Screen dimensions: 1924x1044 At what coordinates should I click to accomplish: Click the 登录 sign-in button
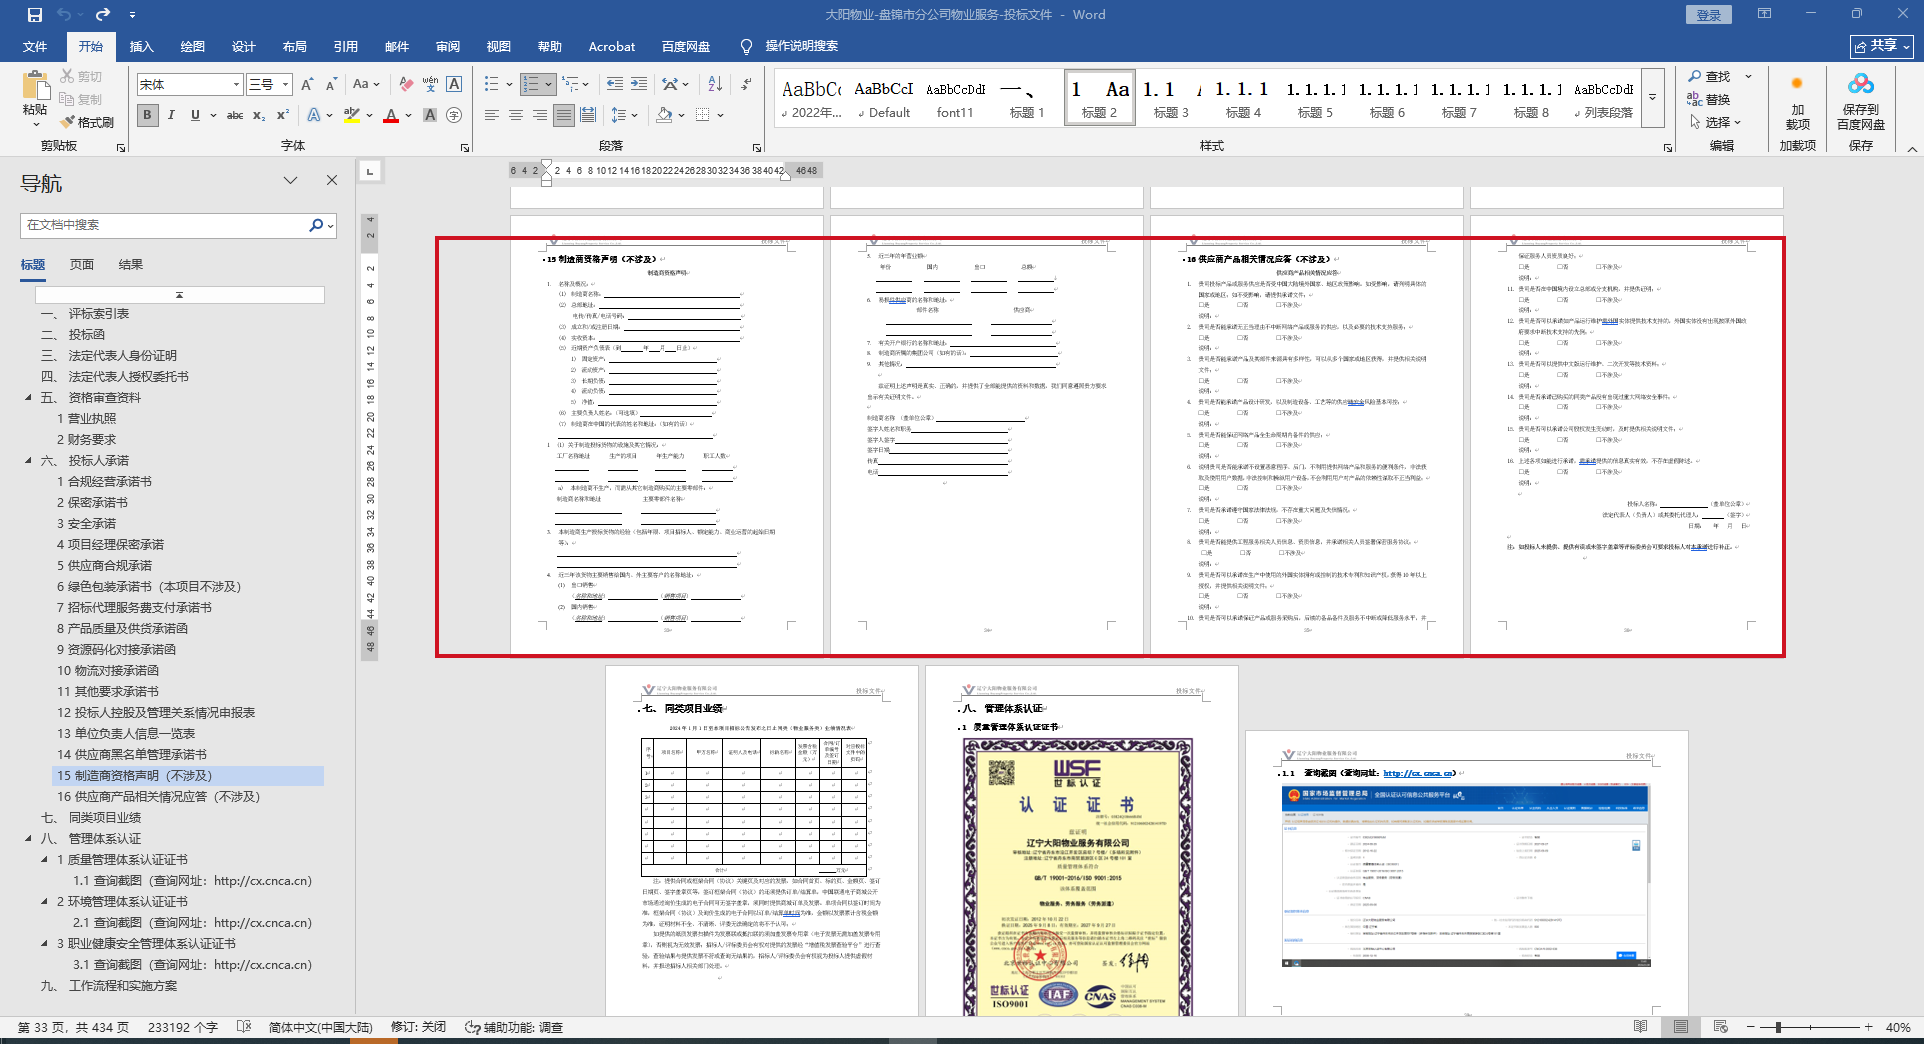tap(1709, 15)
